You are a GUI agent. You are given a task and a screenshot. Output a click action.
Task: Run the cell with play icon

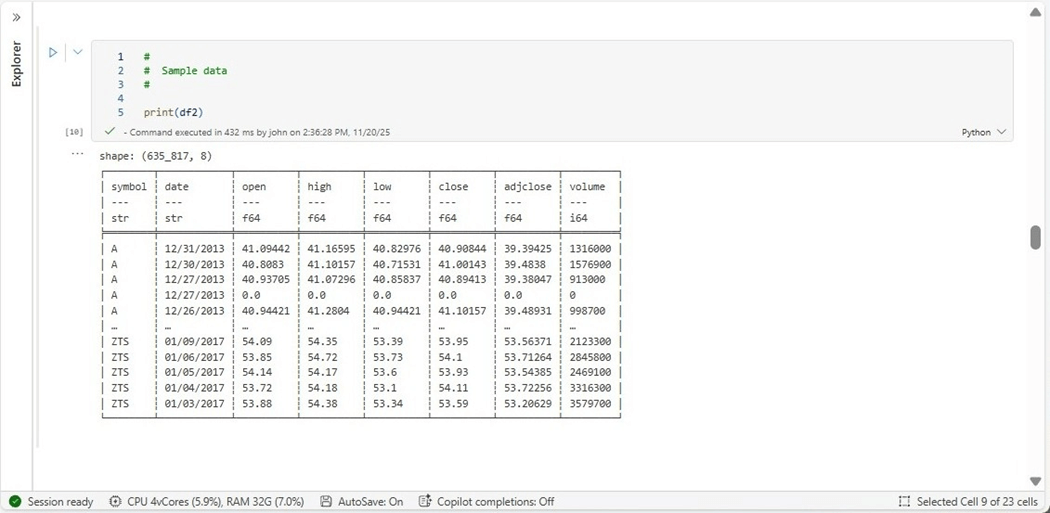point(54,52)
